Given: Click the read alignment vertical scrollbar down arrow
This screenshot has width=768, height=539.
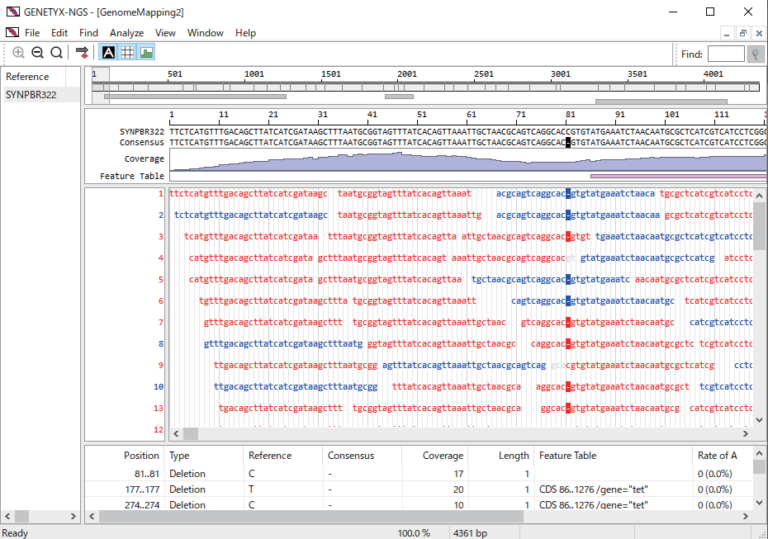Looking at the screenshot, I should pos(759,419).
